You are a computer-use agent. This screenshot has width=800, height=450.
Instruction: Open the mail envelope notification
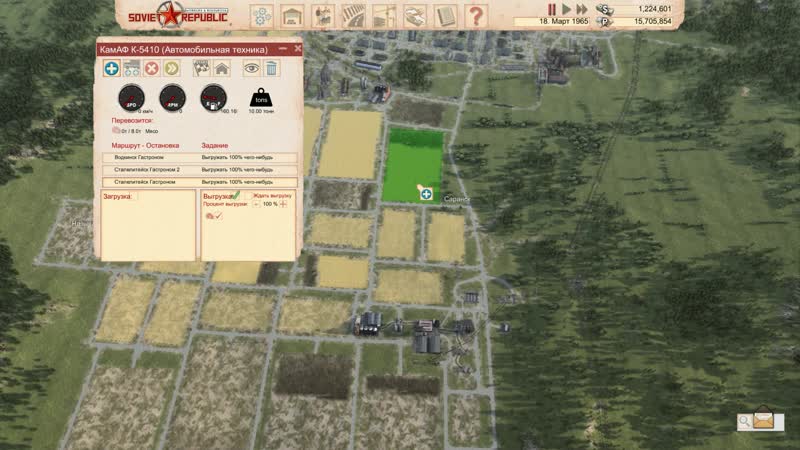(x=764, y=419)
